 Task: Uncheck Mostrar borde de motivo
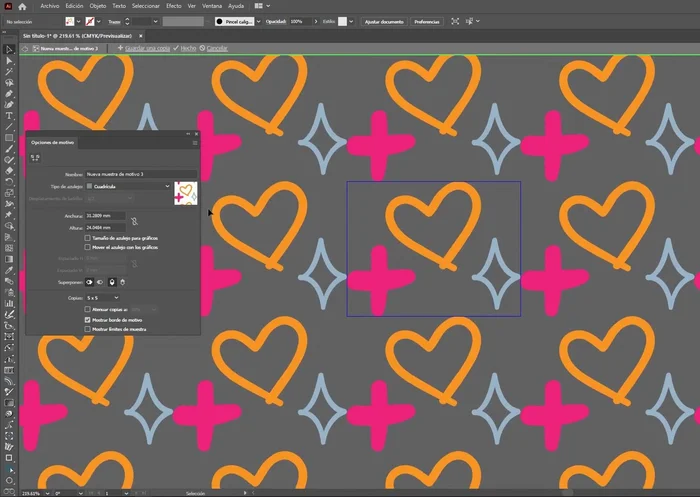click(88, 319)
